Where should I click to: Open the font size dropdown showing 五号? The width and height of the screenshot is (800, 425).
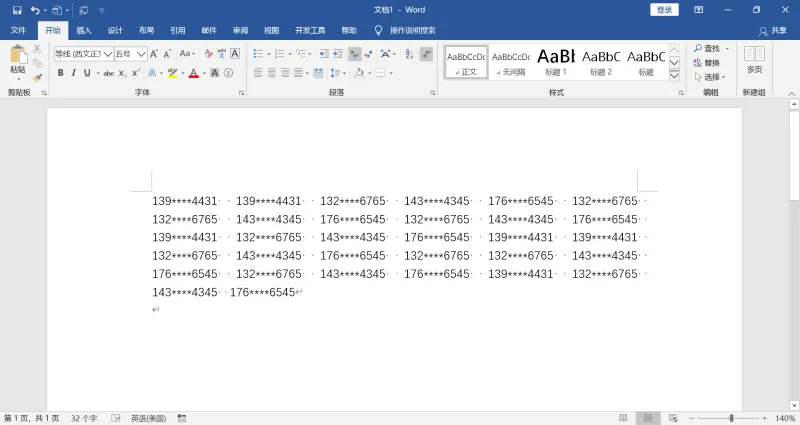131,54
